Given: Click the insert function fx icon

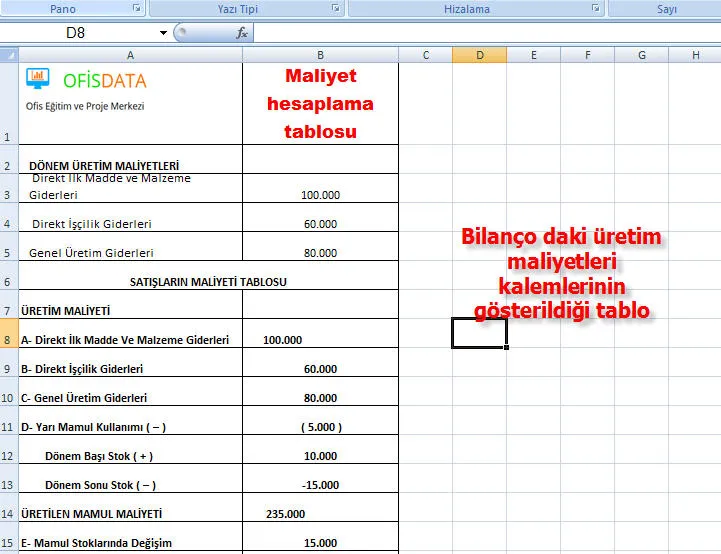Looking at the screenshot, I should (242, 33).
